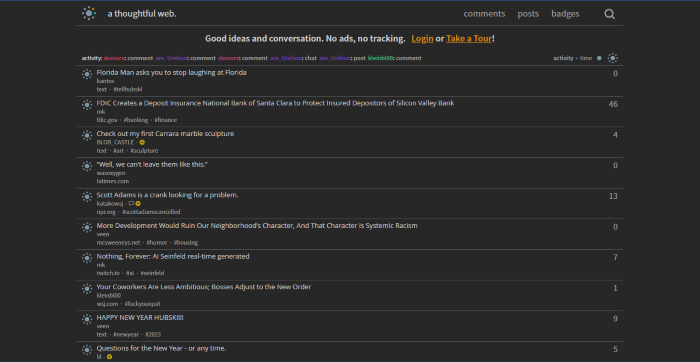The height and width of the screenshot is (363, 700).
Task: Click the latimes.com domain link
Action: click(x=112, y=181)
